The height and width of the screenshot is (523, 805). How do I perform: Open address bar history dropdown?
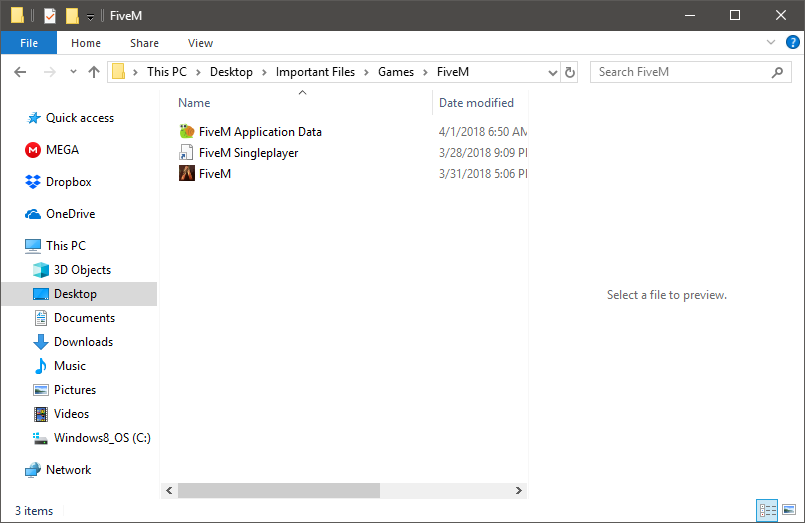[x=552, y=72]
